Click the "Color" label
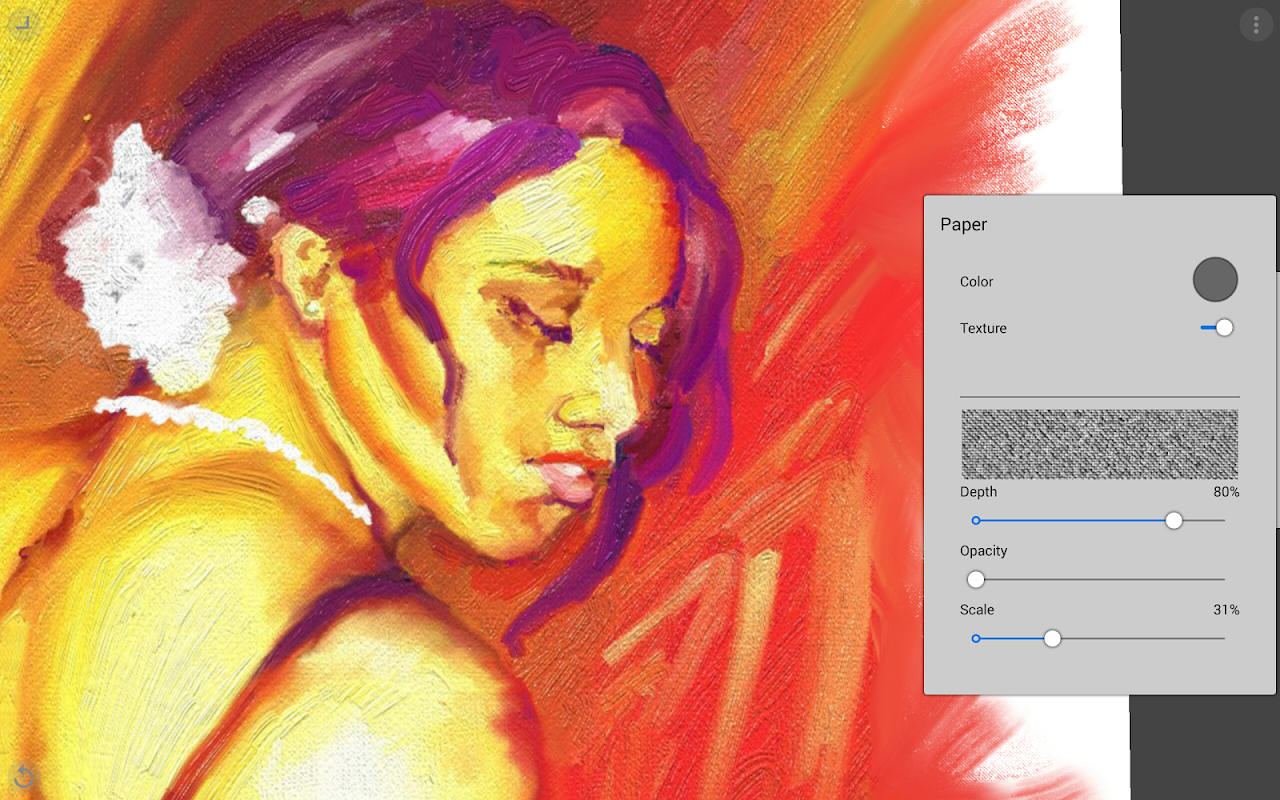The height and width of the screenshot is (800, 1280). (977, 282)
